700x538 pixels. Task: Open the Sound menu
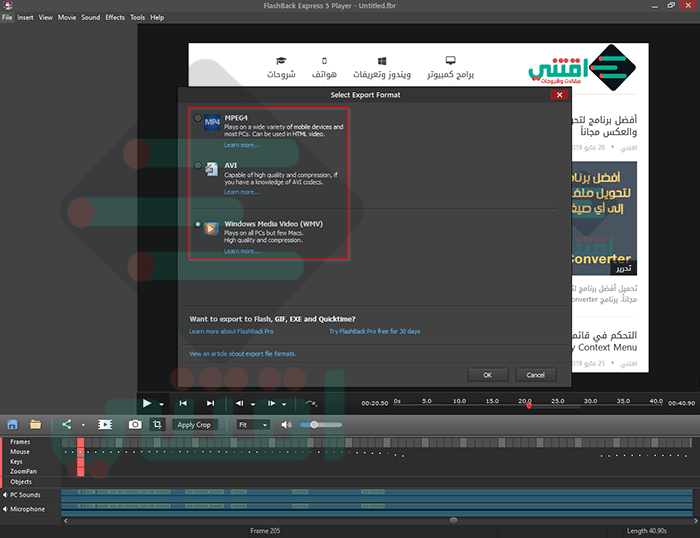[91, 17]
